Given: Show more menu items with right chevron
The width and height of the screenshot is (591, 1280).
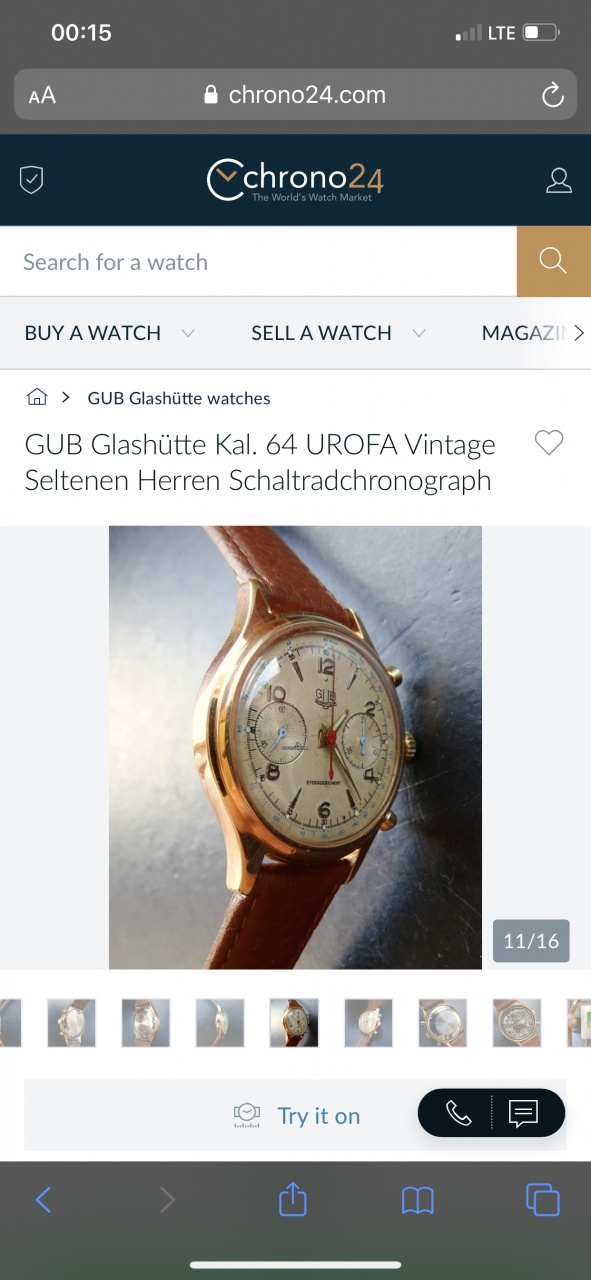Looking at the screenshot, I should click(x=578, y=333).
